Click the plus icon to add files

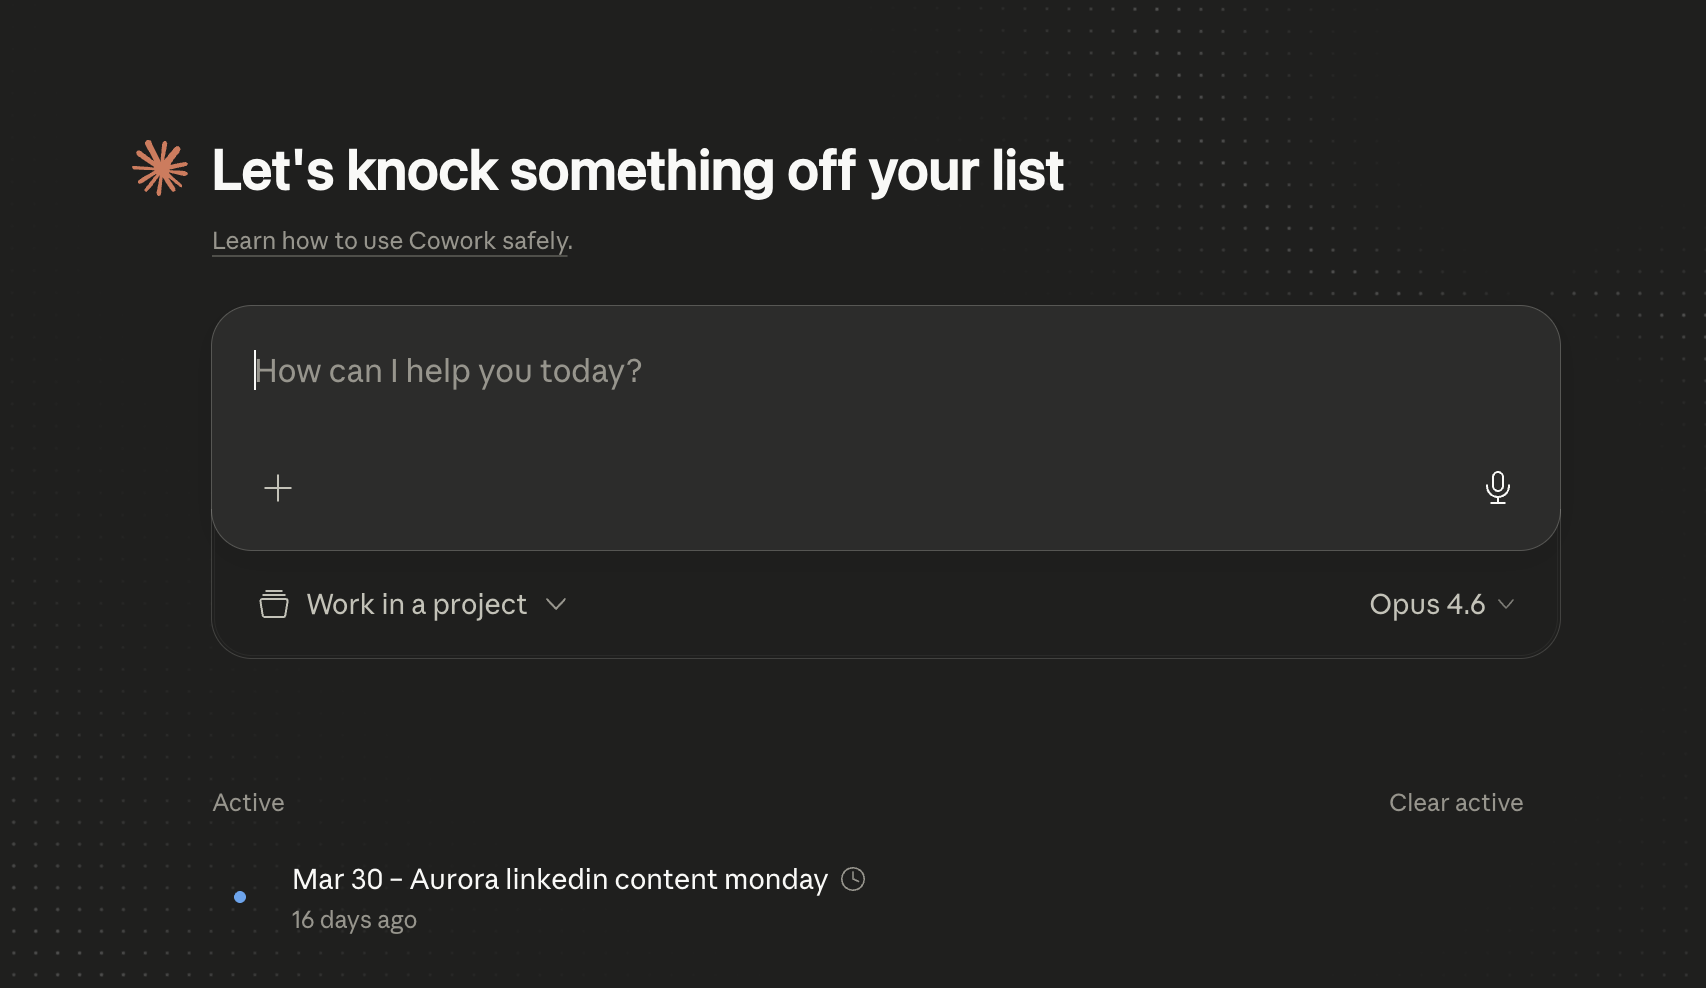click(x=278, y=488)
